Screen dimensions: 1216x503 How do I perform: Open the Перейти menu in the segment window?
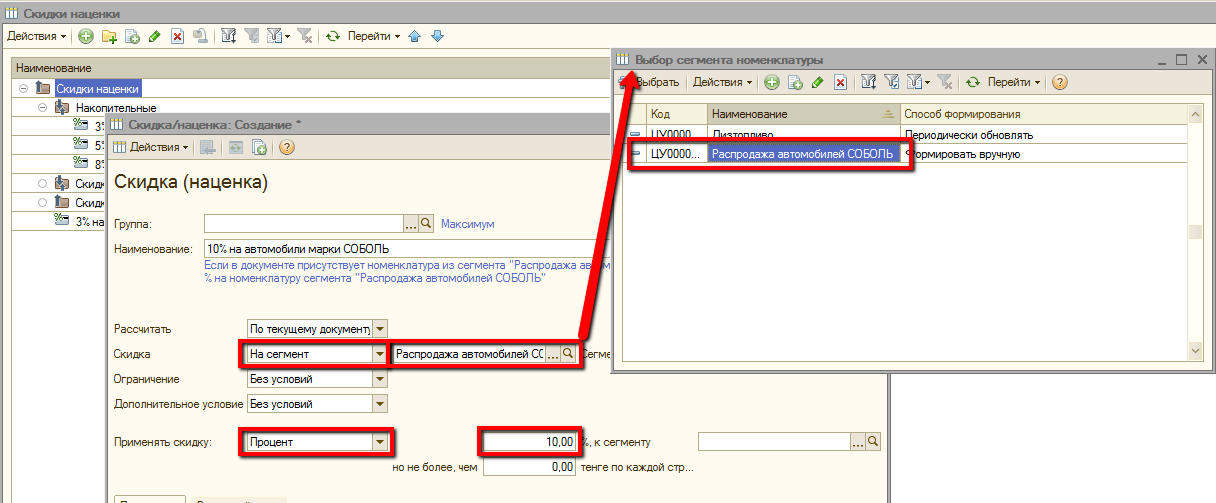click(x=1014, y=82)
